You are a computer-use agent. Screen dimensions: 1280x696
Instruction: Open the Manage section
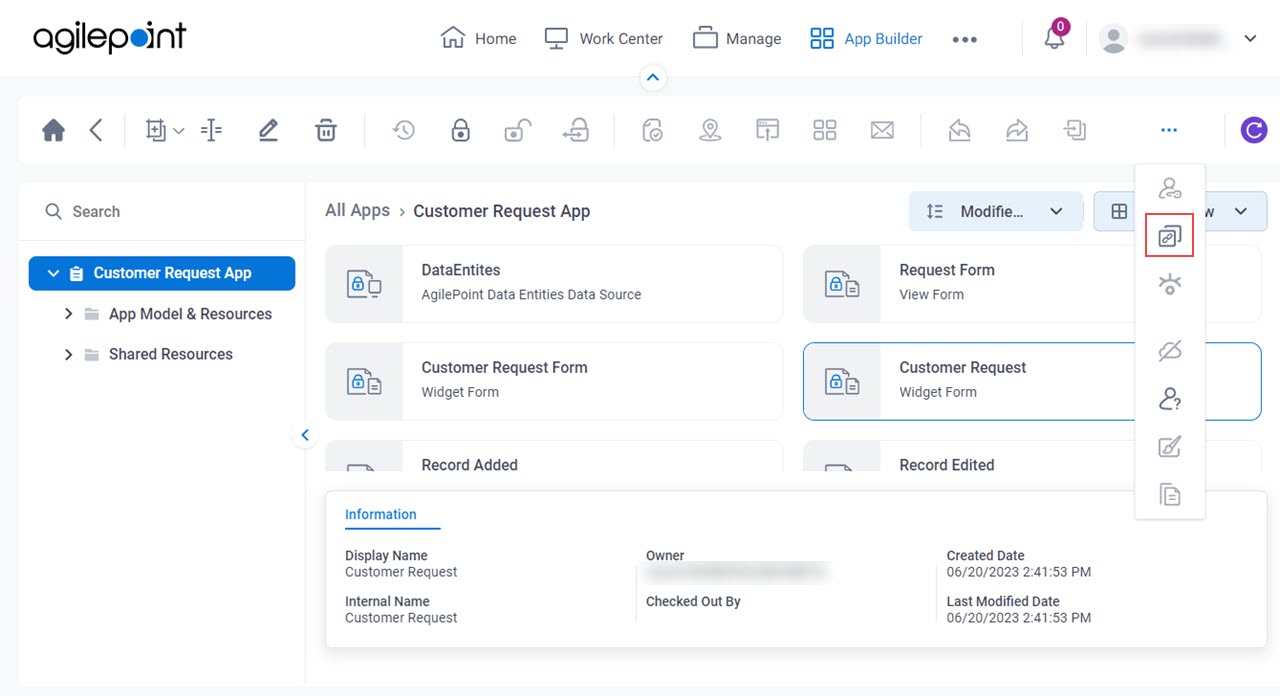tap(737, 39)
